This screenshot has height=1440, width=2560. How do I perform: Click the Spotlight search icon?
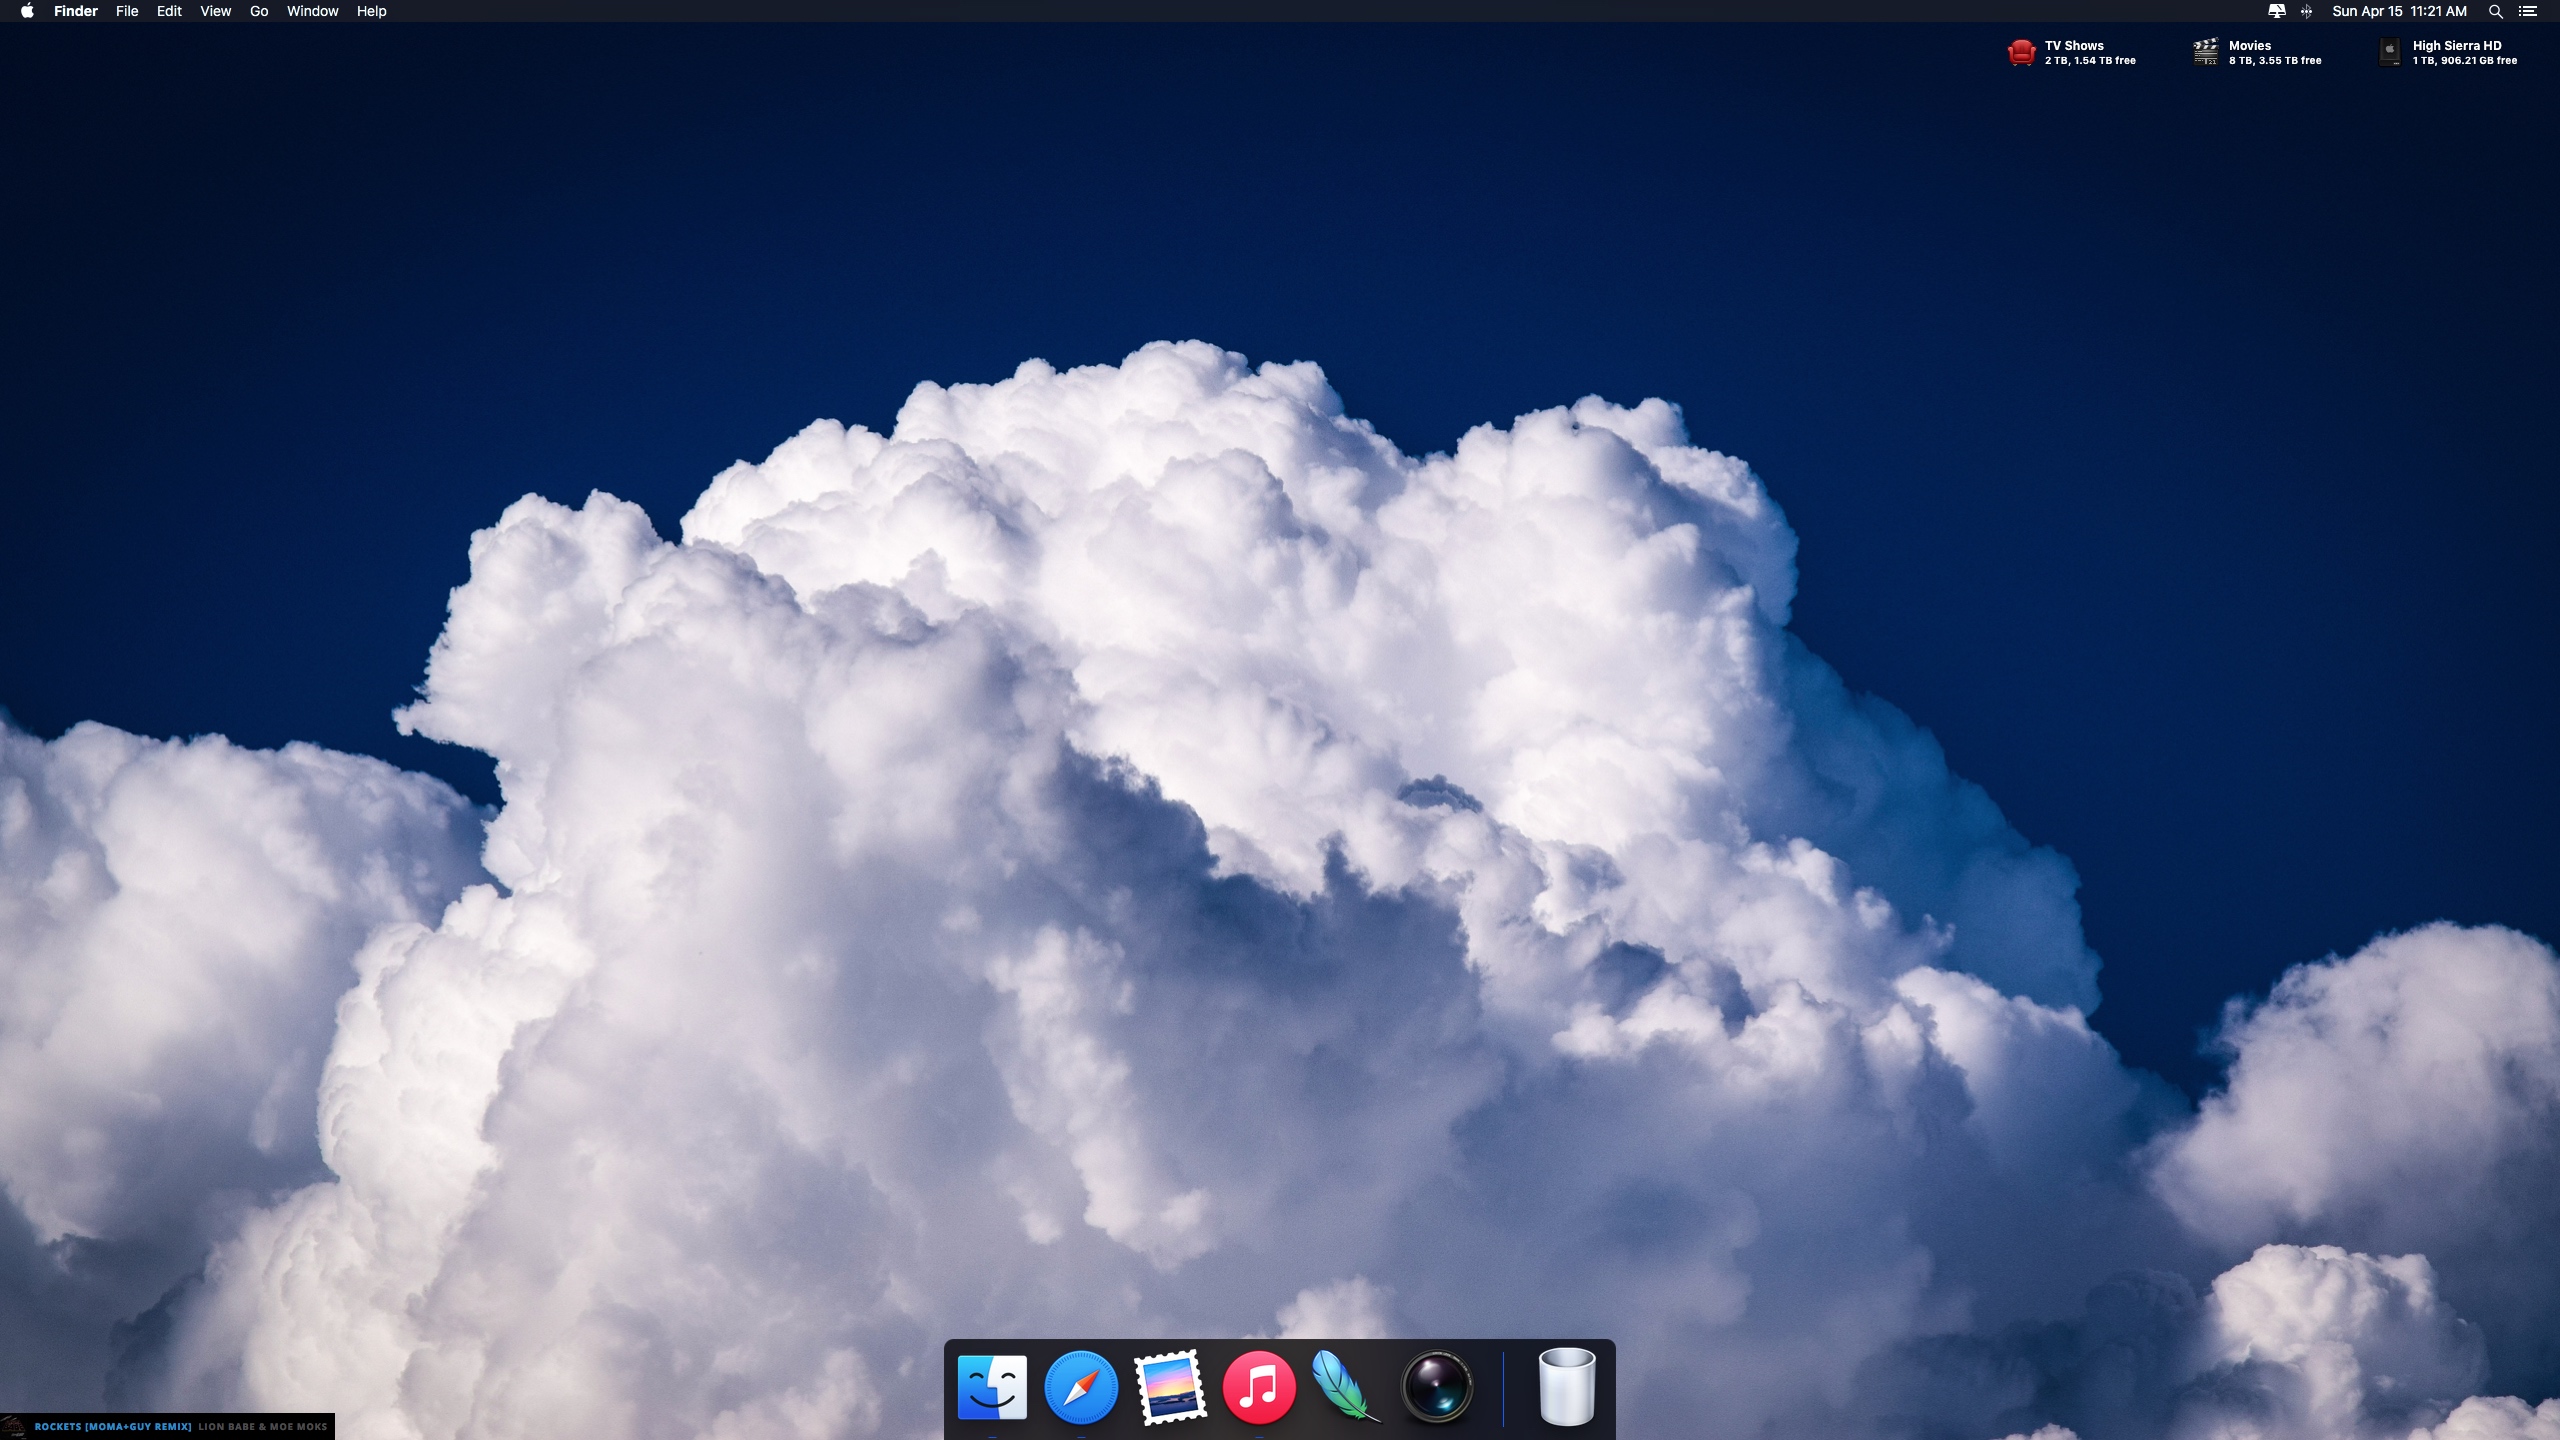[2495, 11]
